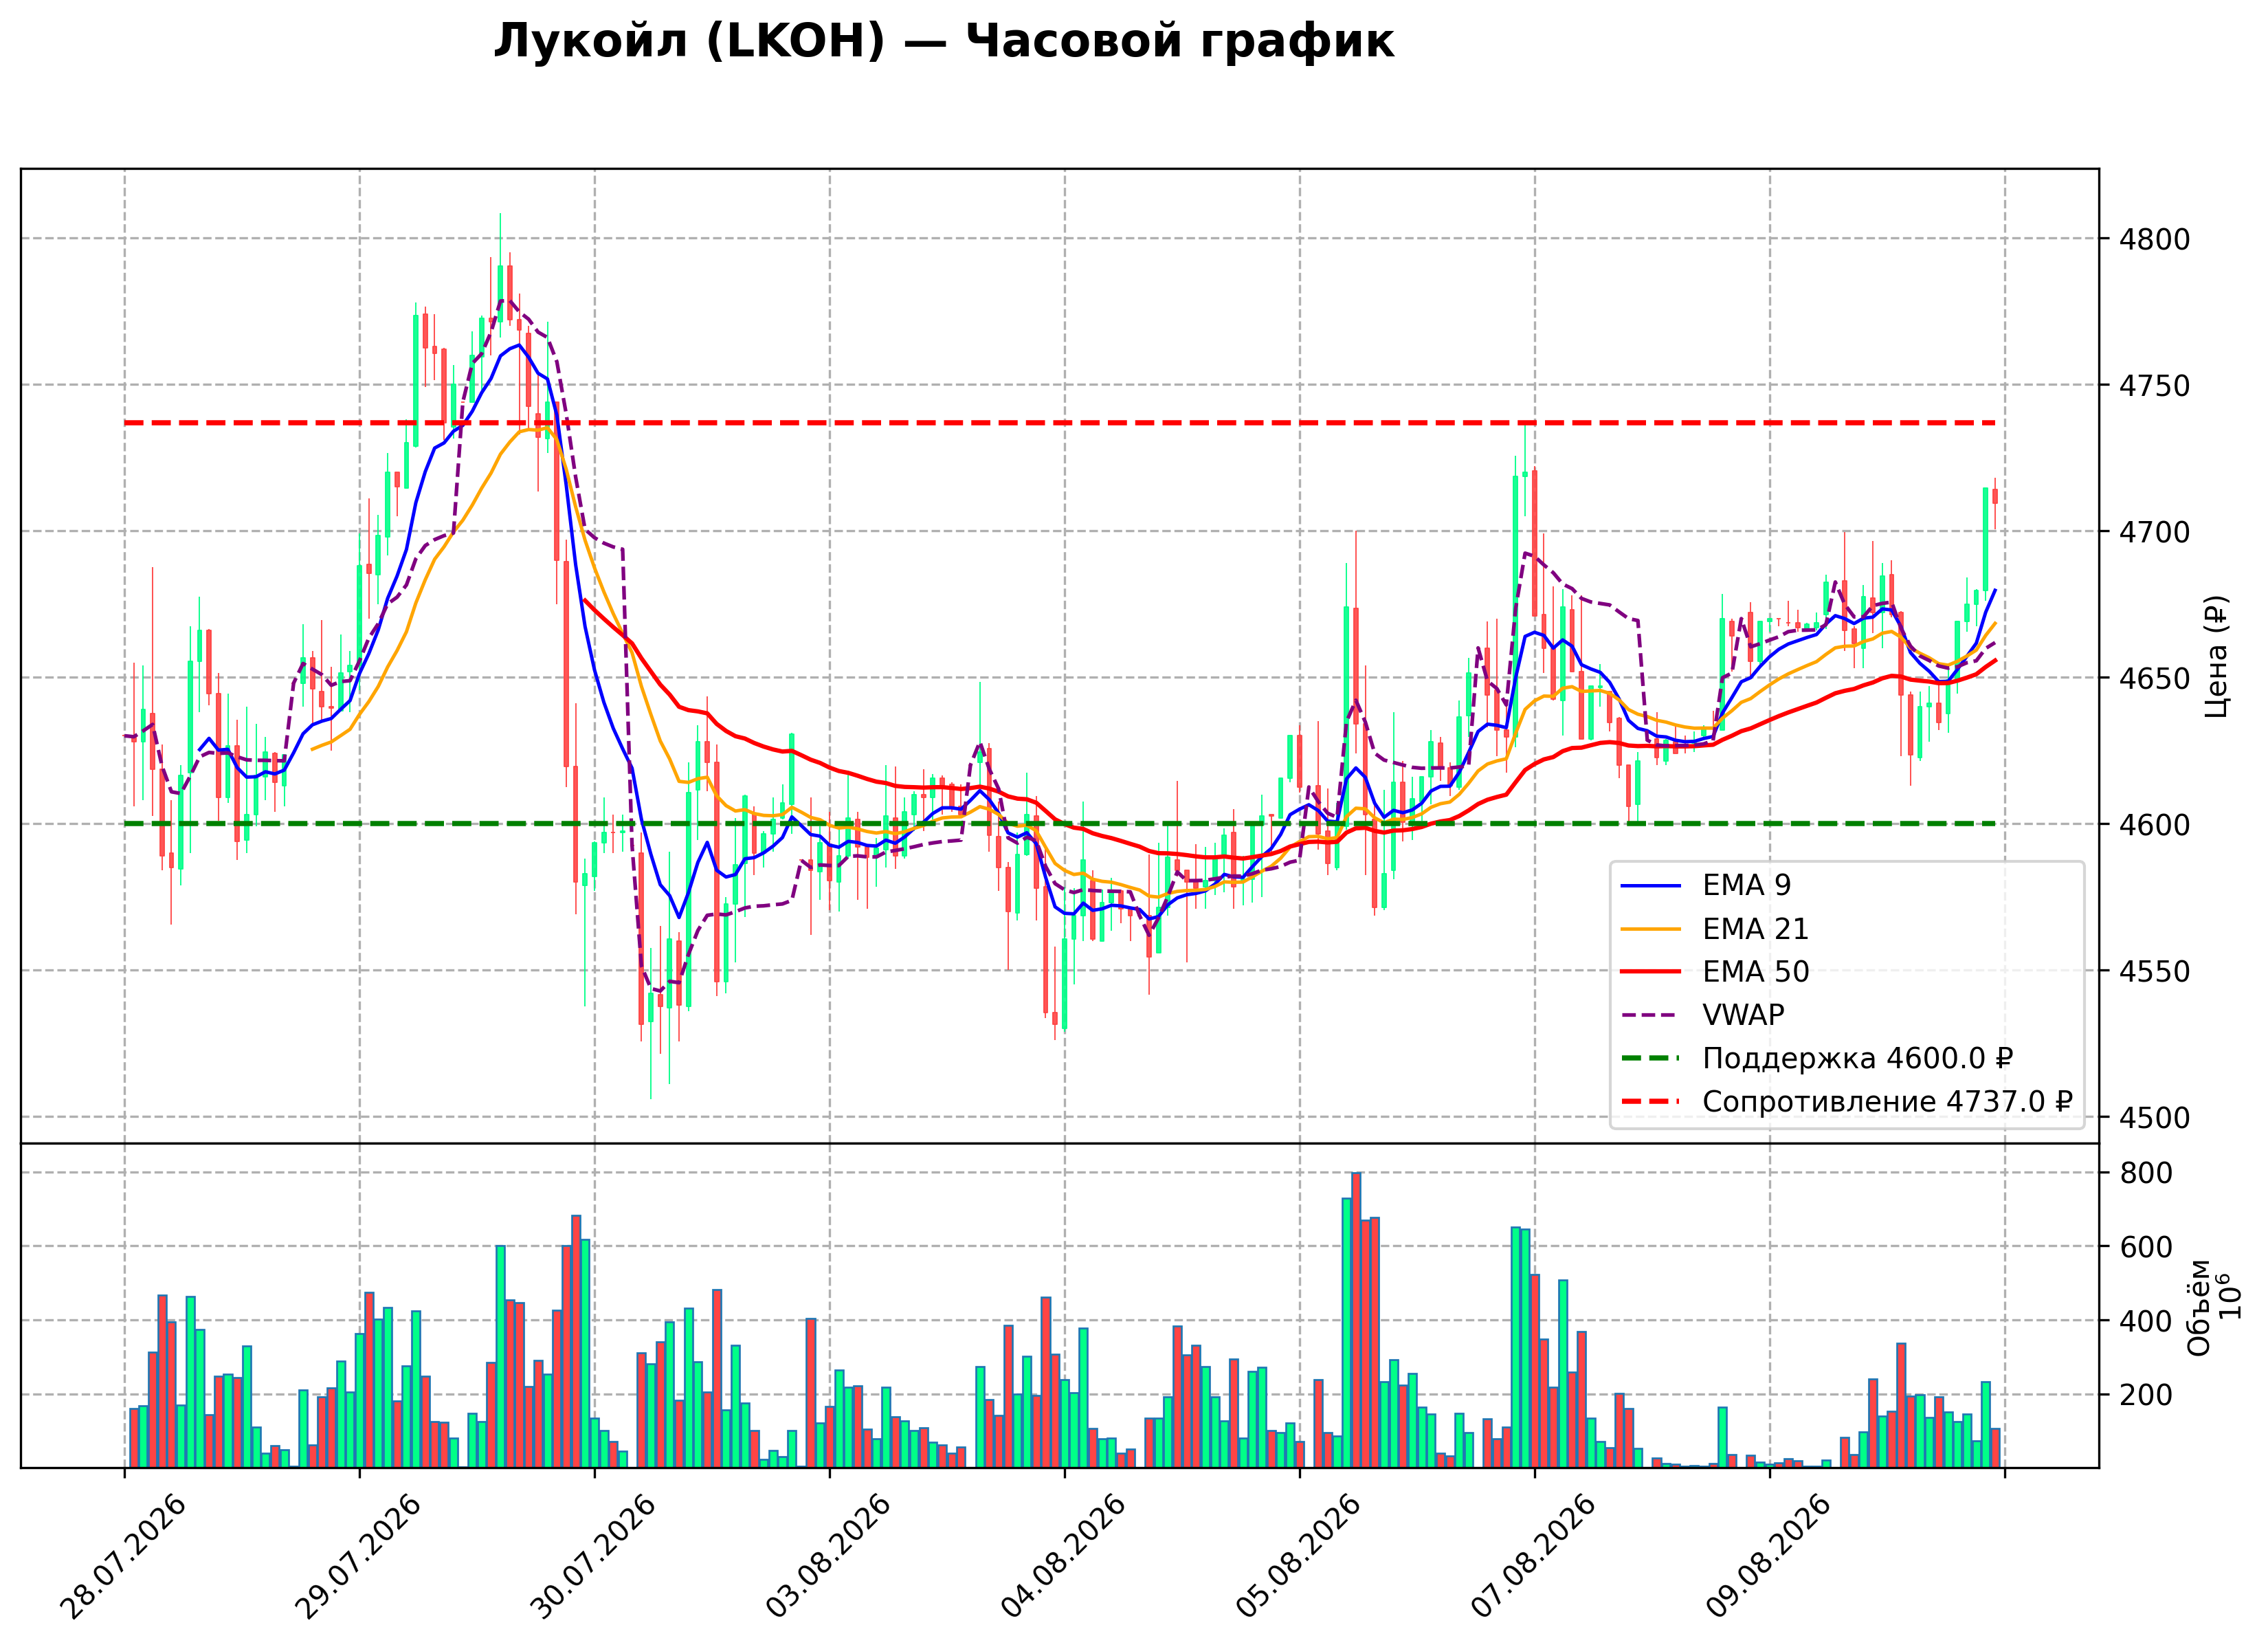
Task: Click the "Цена (₽)" axis title
Action: coord(2216,657)
